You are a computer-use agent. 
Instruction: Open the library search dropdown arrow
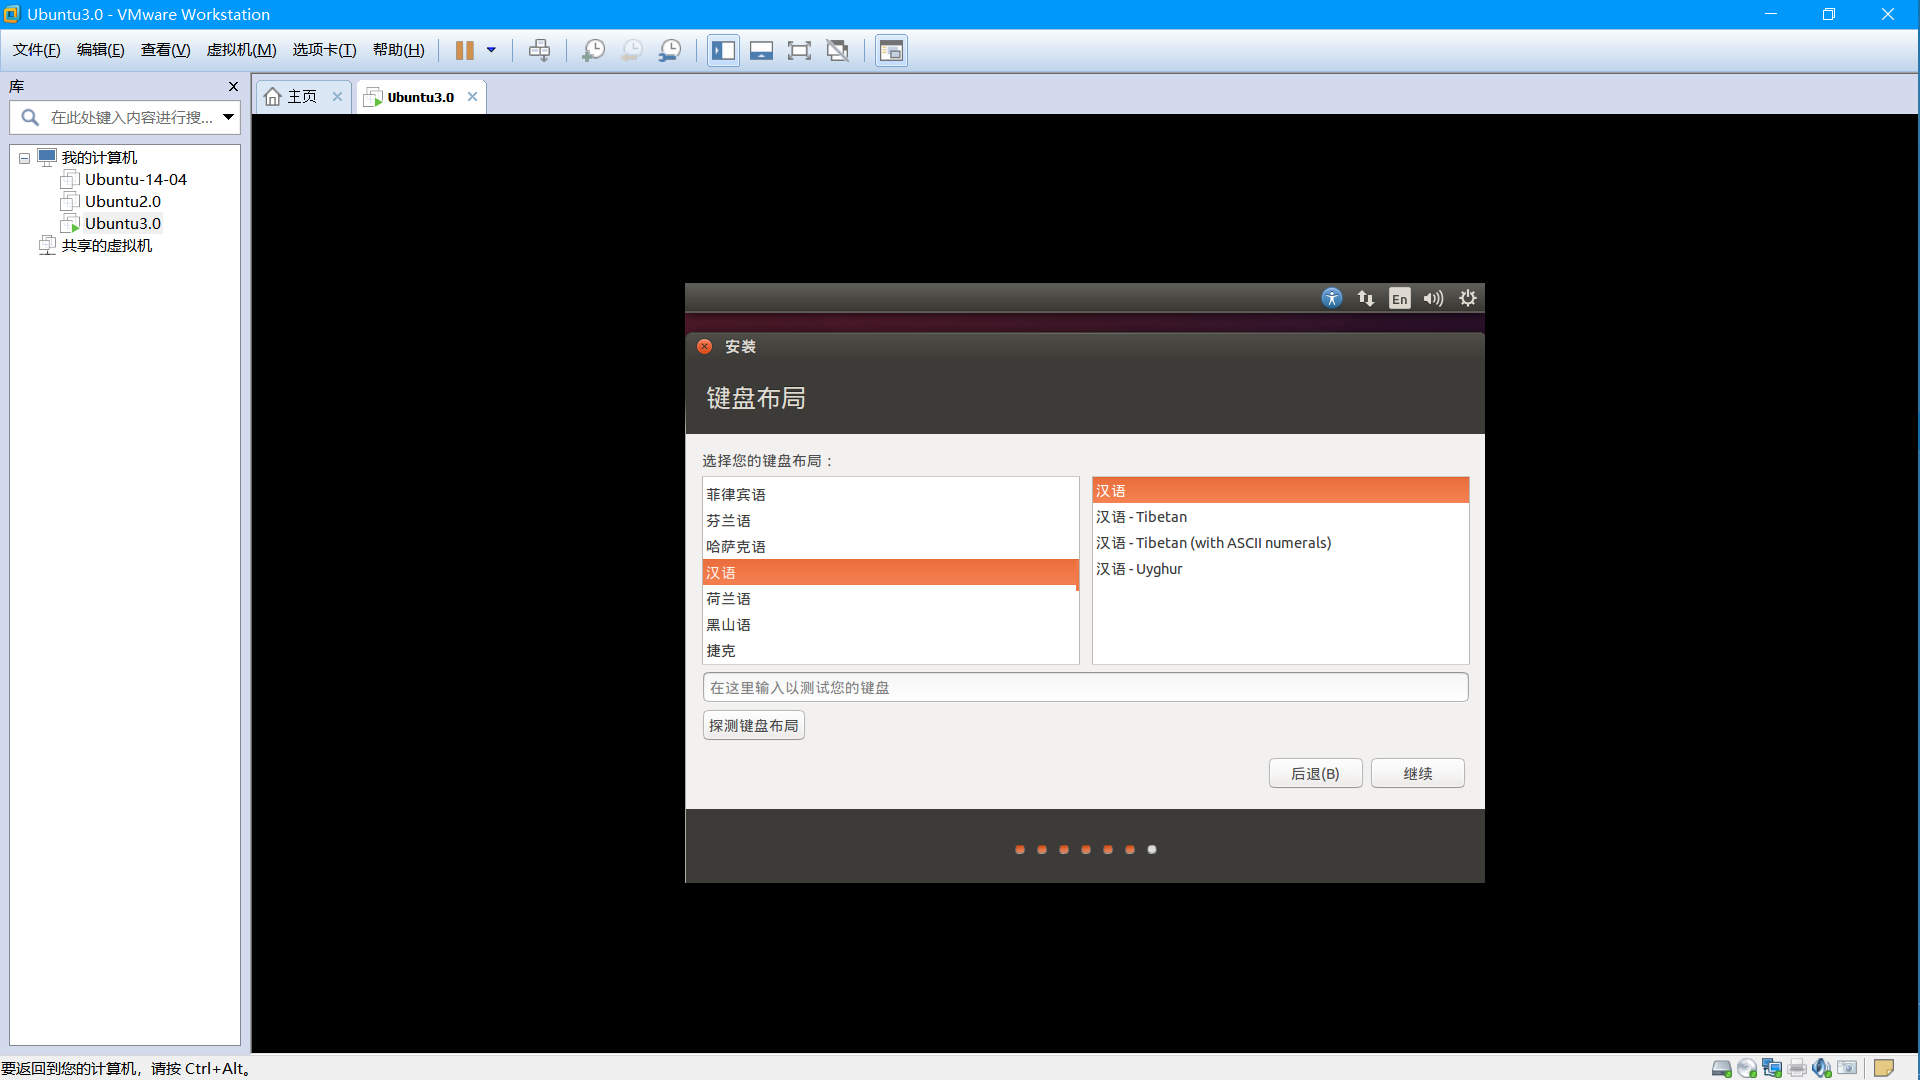(228, 117)
